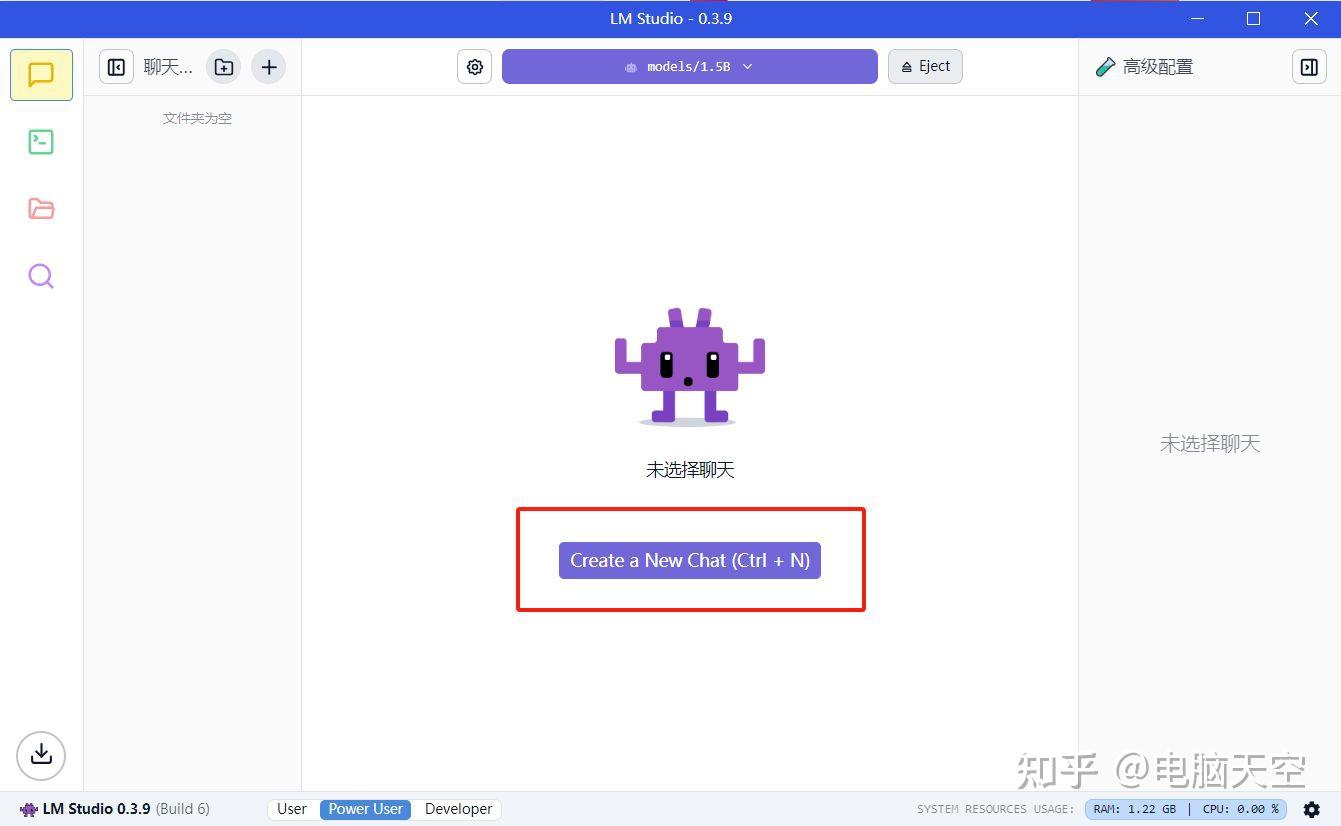Open the Chat tab in the sidebar
Screen dimensions: 1341x826
[x=41, y=75]
